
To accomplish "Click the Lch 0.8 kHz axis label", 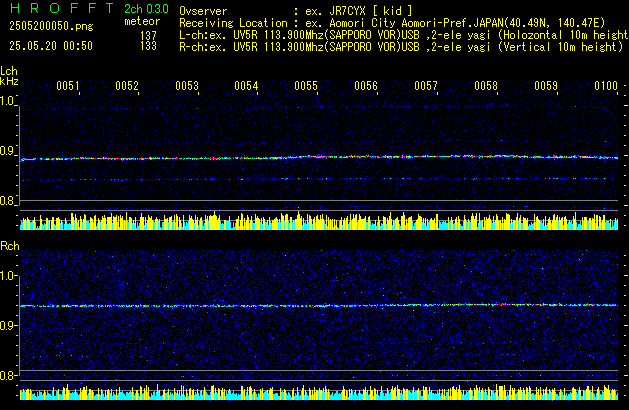I will tap(8, 201).
